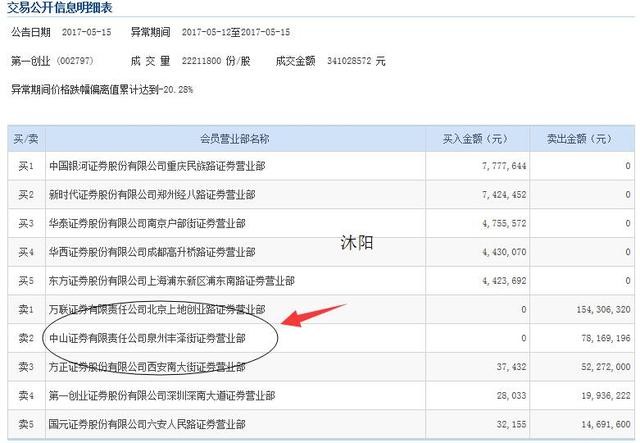Screen dimensions: 640x443
Task: Click the 买3 rank cell
Action: pos(26,223)
